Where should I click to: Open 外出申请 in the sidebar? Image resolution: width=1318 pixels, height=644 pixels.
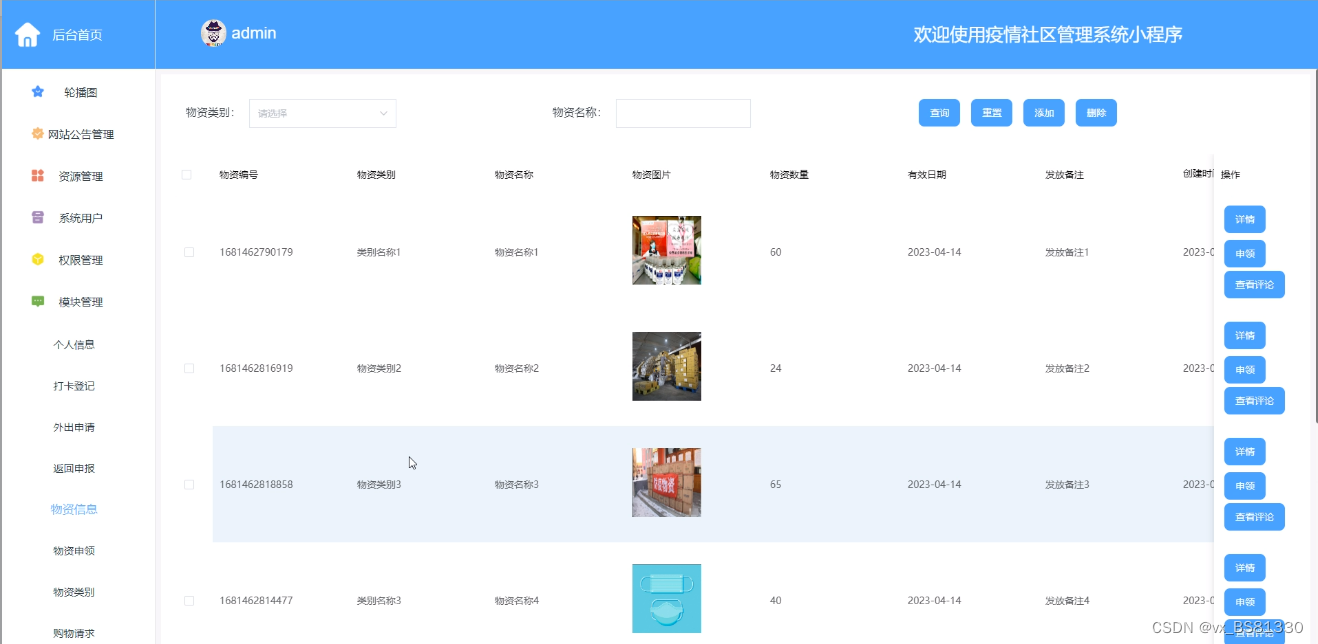(74, 427)
